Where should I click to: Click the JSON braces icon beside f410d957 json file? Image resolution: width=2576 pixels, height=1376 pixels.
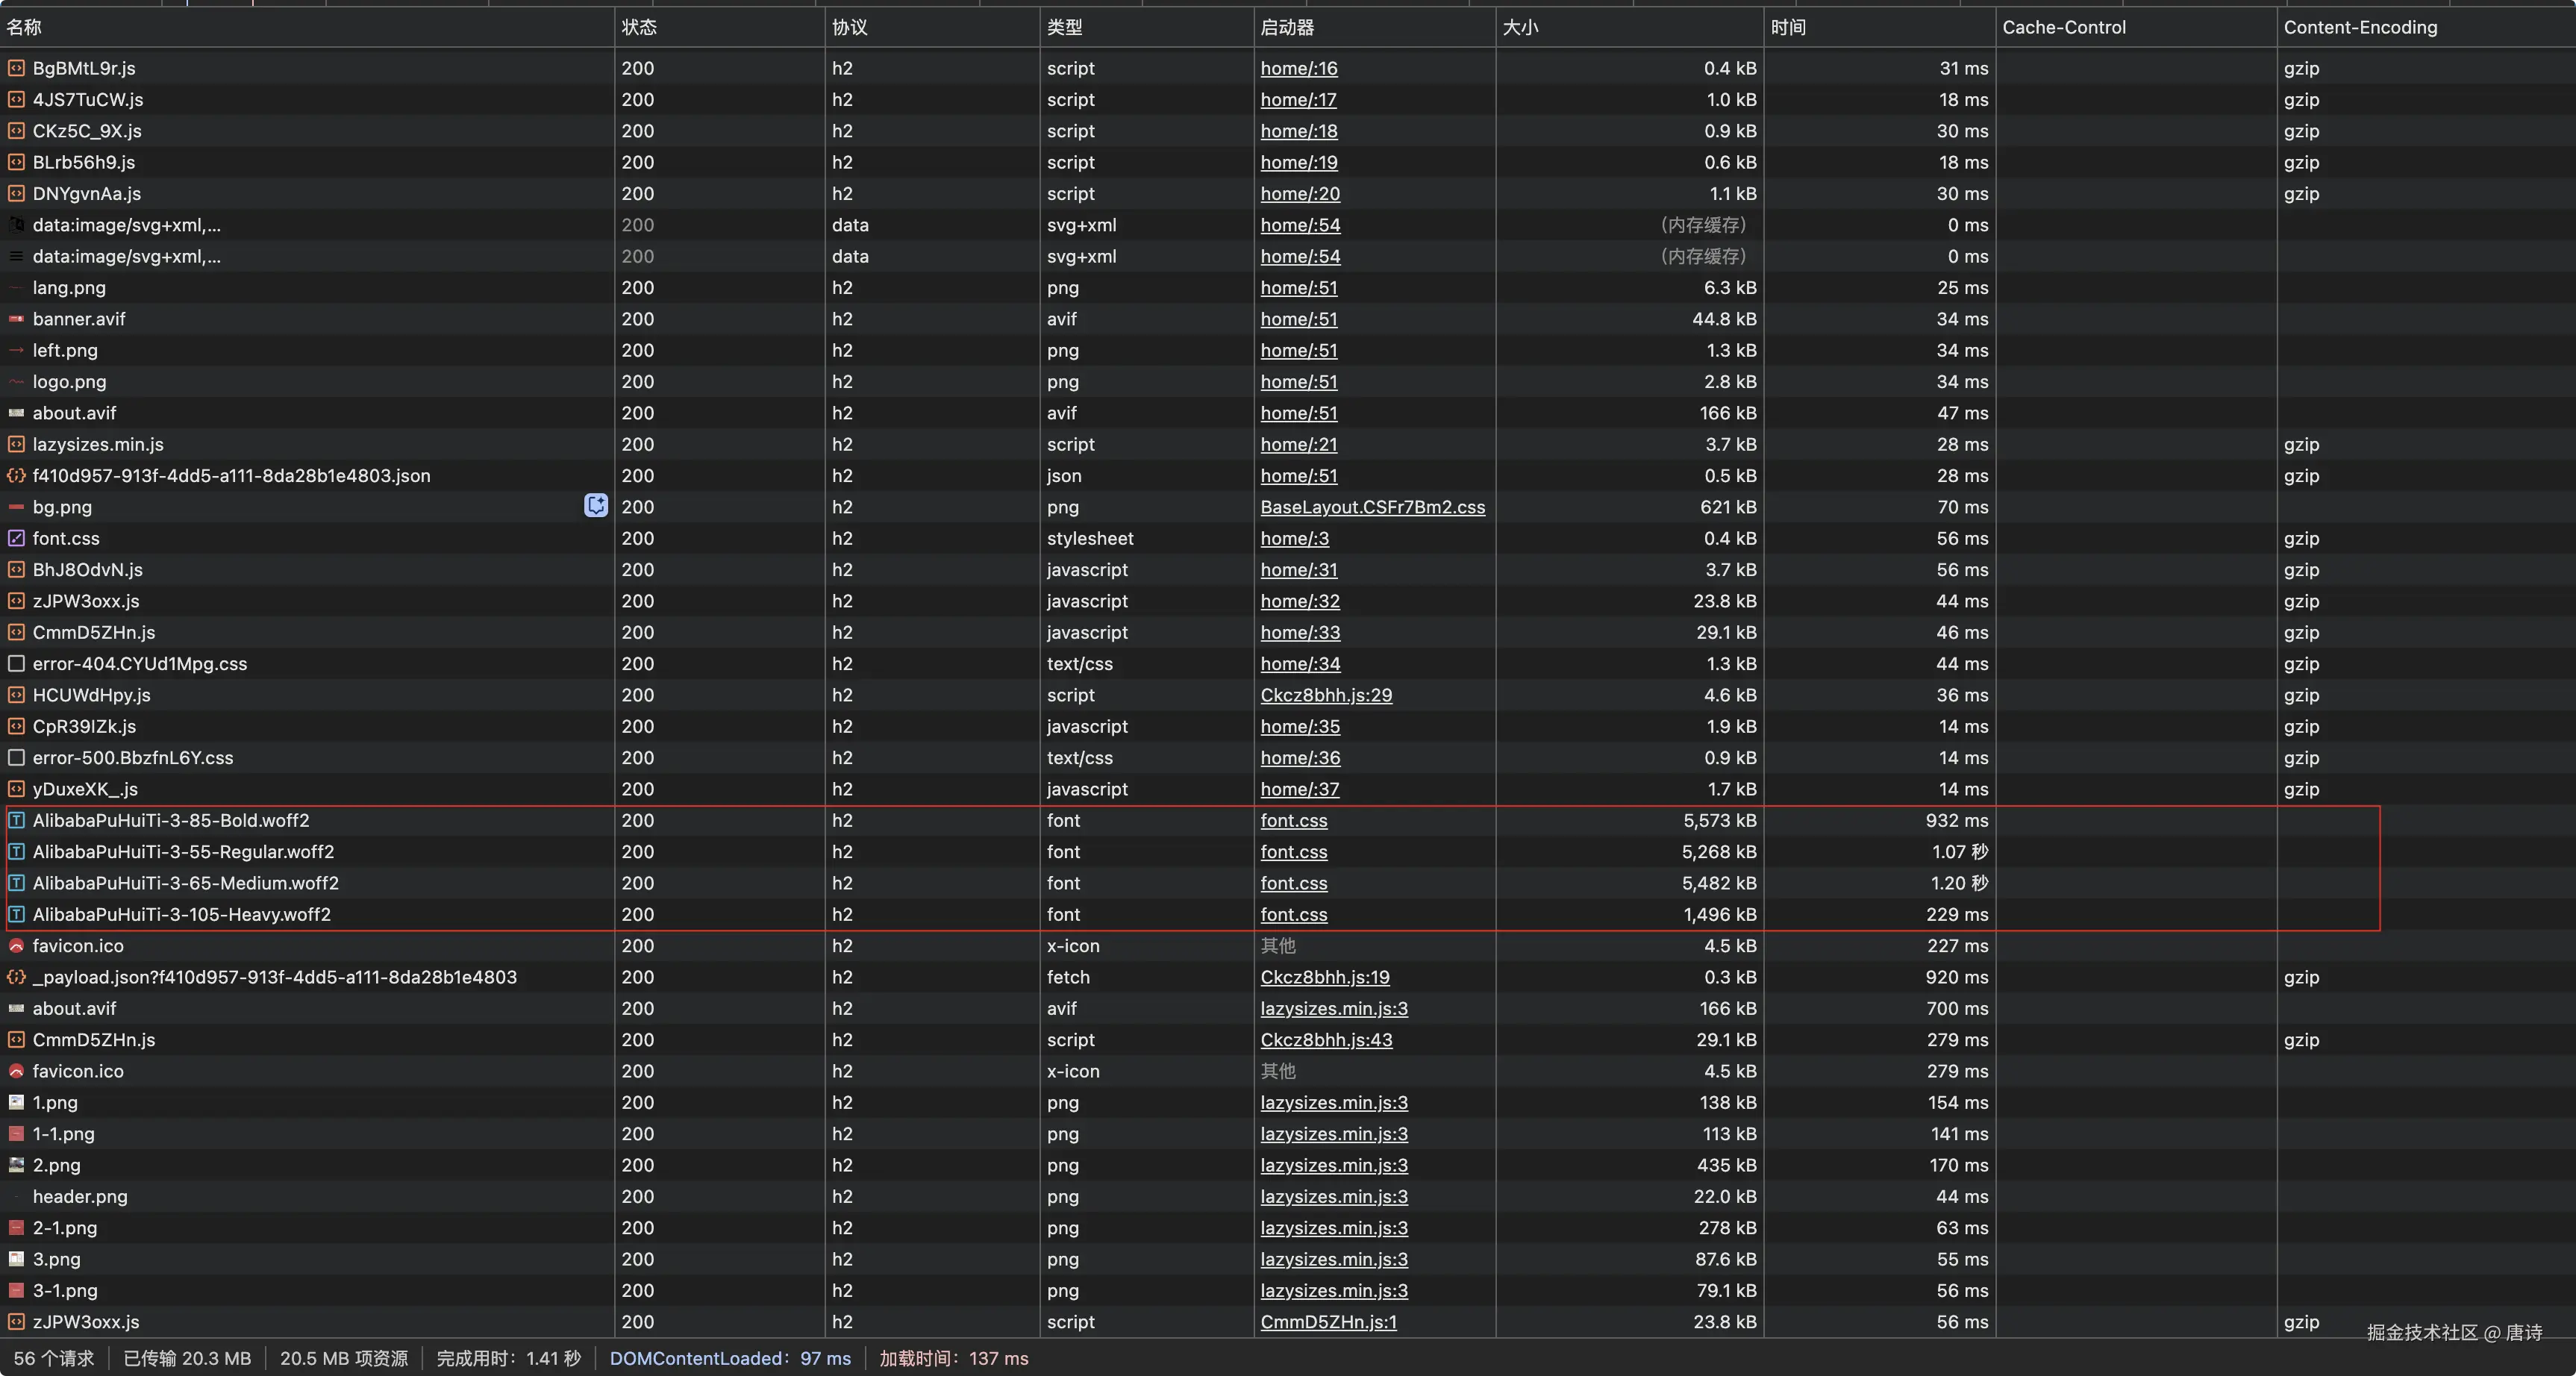pos(16,476)
